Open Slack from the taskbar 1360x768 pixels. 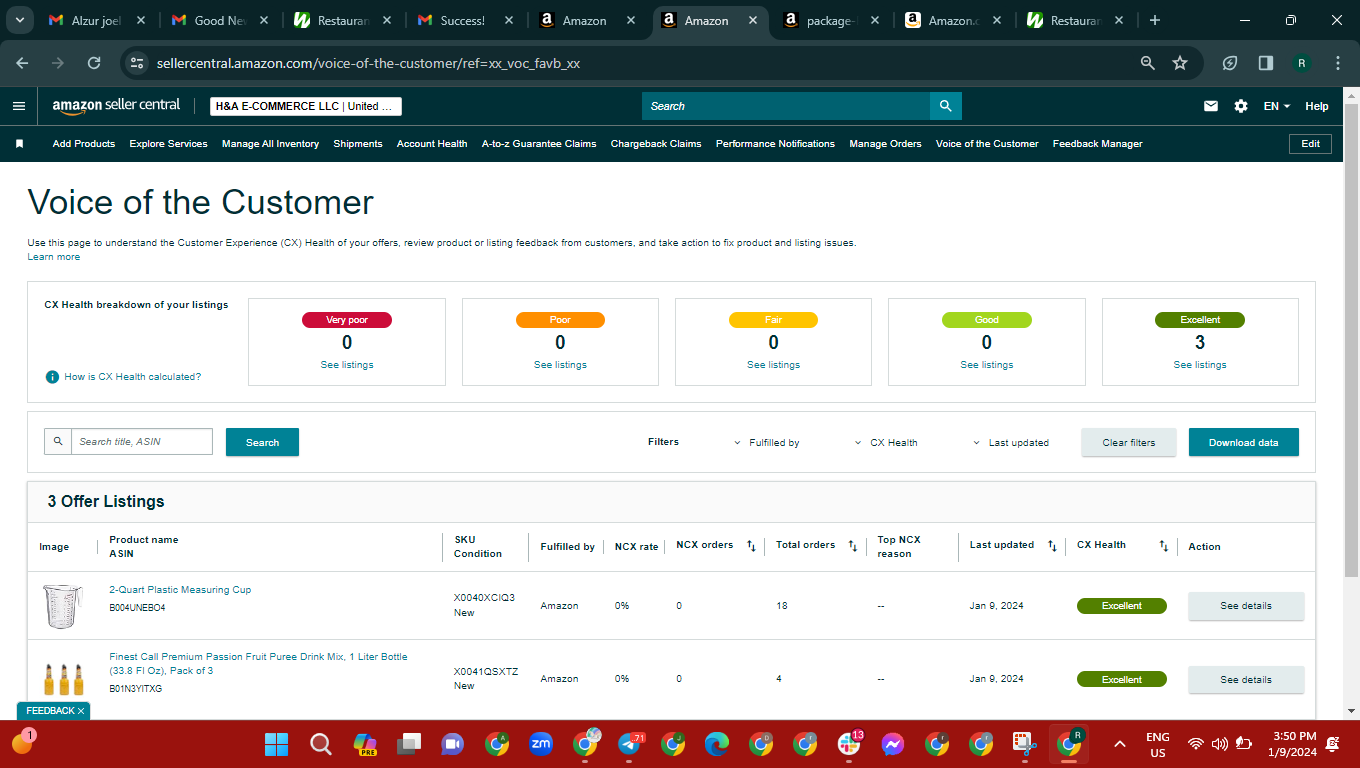[849, 744]
